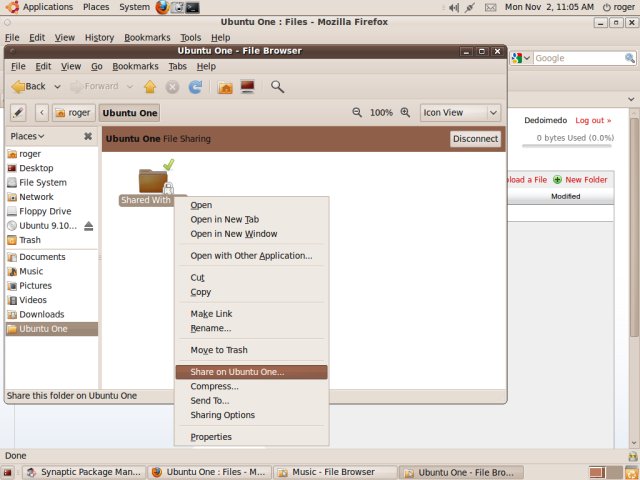Choose Open in New Window from context menu
The image size is (640, 480).
click(x=251, y=234)
